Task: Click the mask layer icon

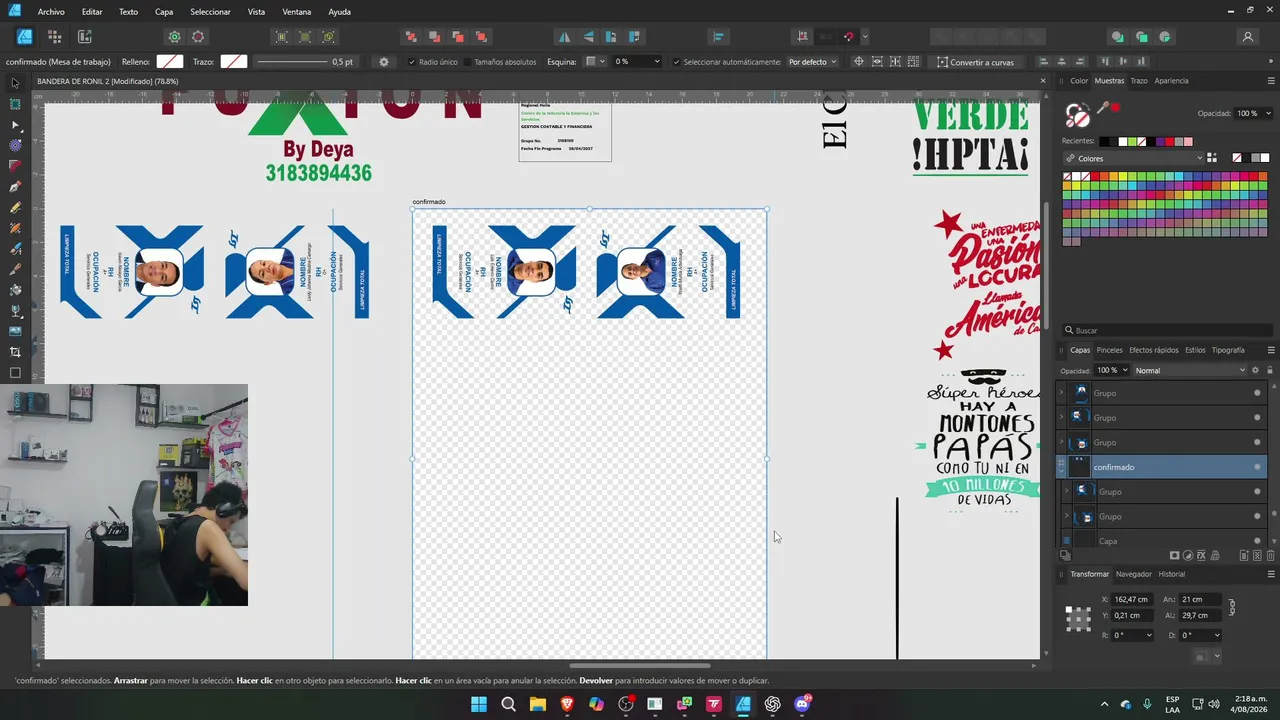Action: click(1175, 556)
